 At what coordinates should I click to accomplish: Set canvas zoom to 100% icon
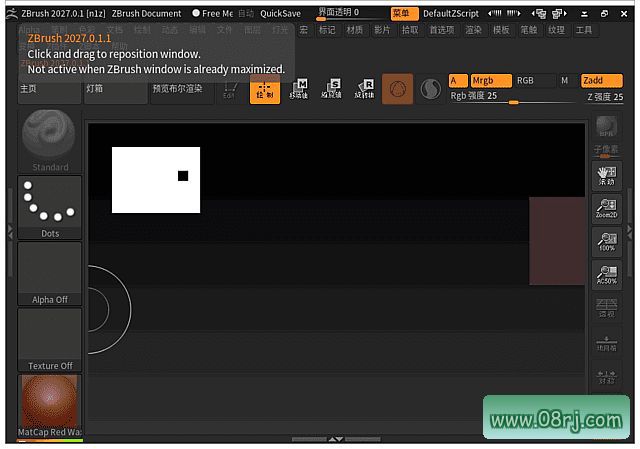pos(607,242)
